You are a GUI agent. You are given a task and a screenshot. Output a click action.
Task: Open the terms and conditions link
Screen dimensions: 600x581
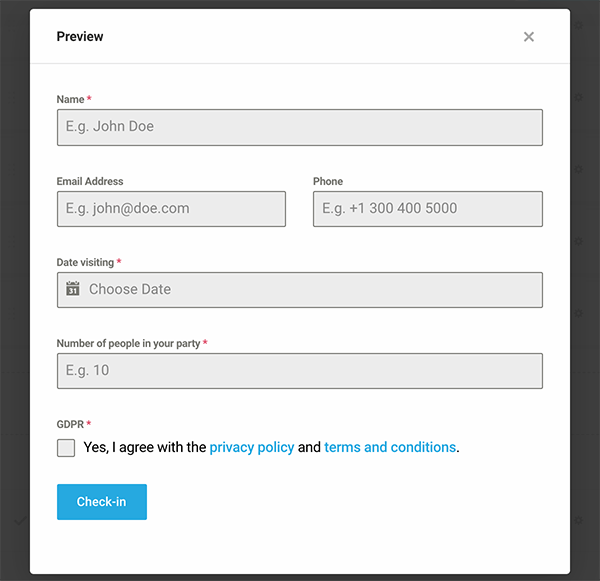pyautogui.click(x=390, y=447)
